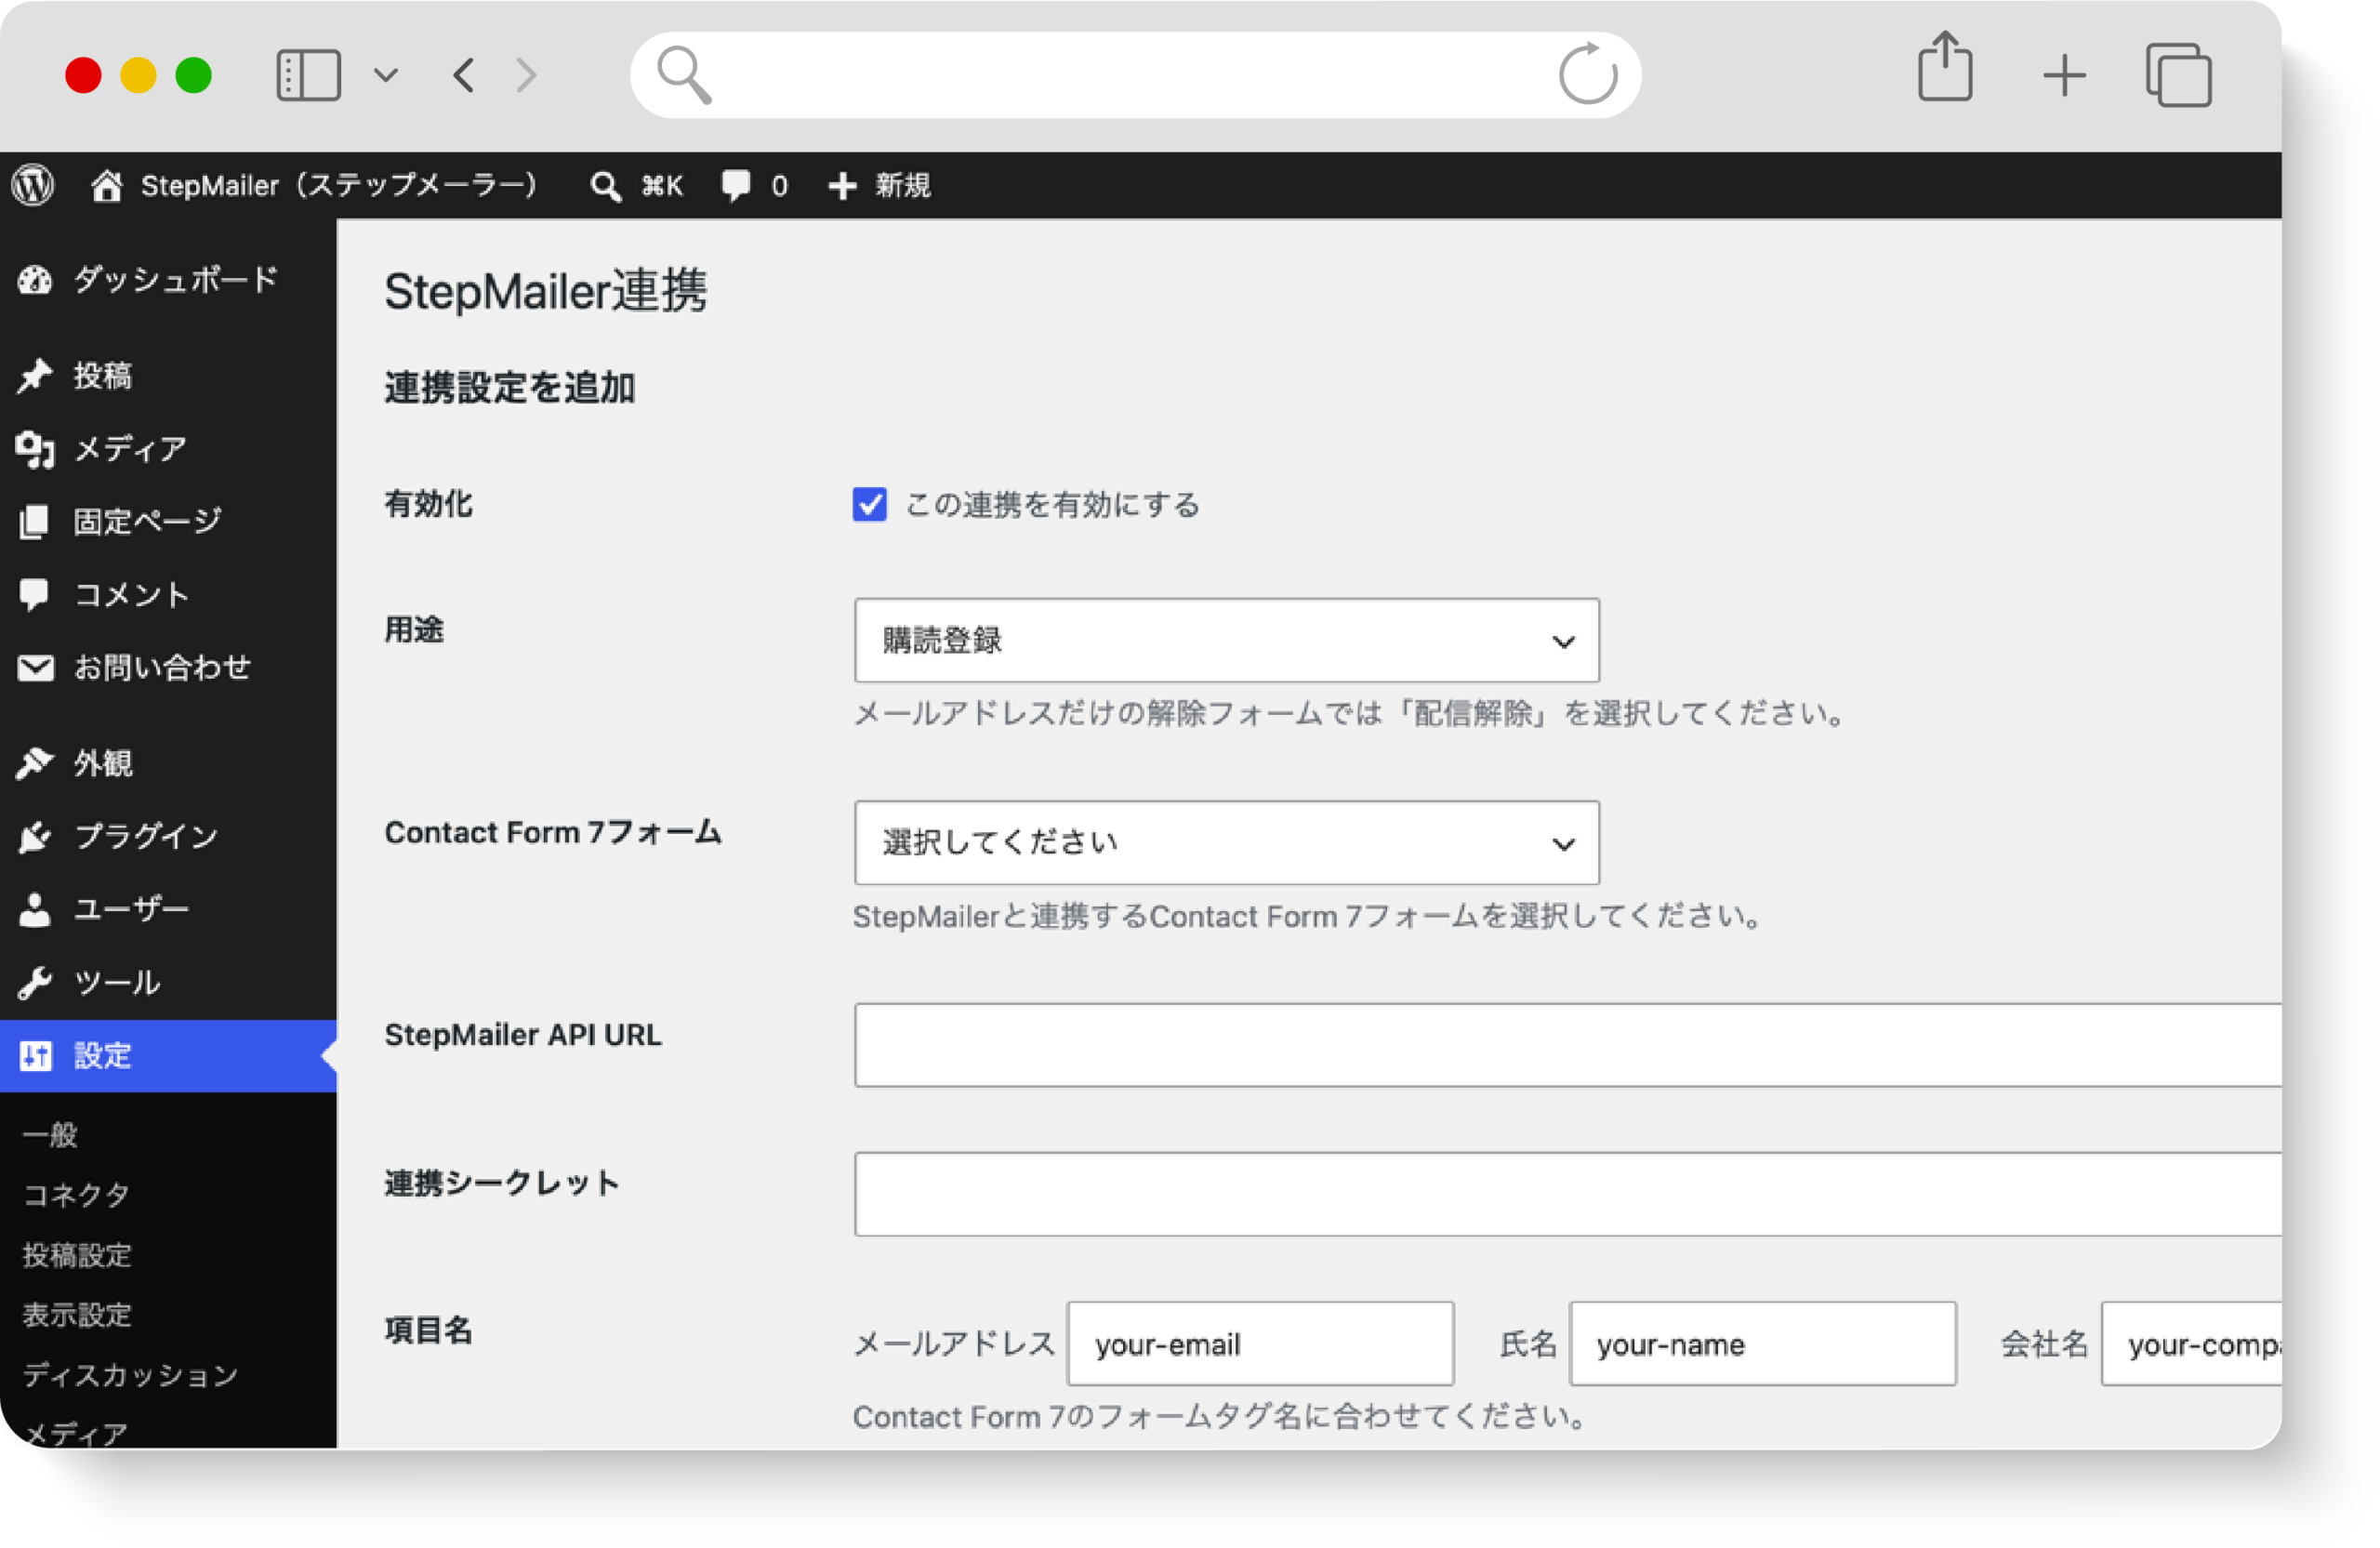The width and height of the screenshot is (2380, 1548).
Task: Click the メールアドレス your-email field
Action: point(1260,1343)
